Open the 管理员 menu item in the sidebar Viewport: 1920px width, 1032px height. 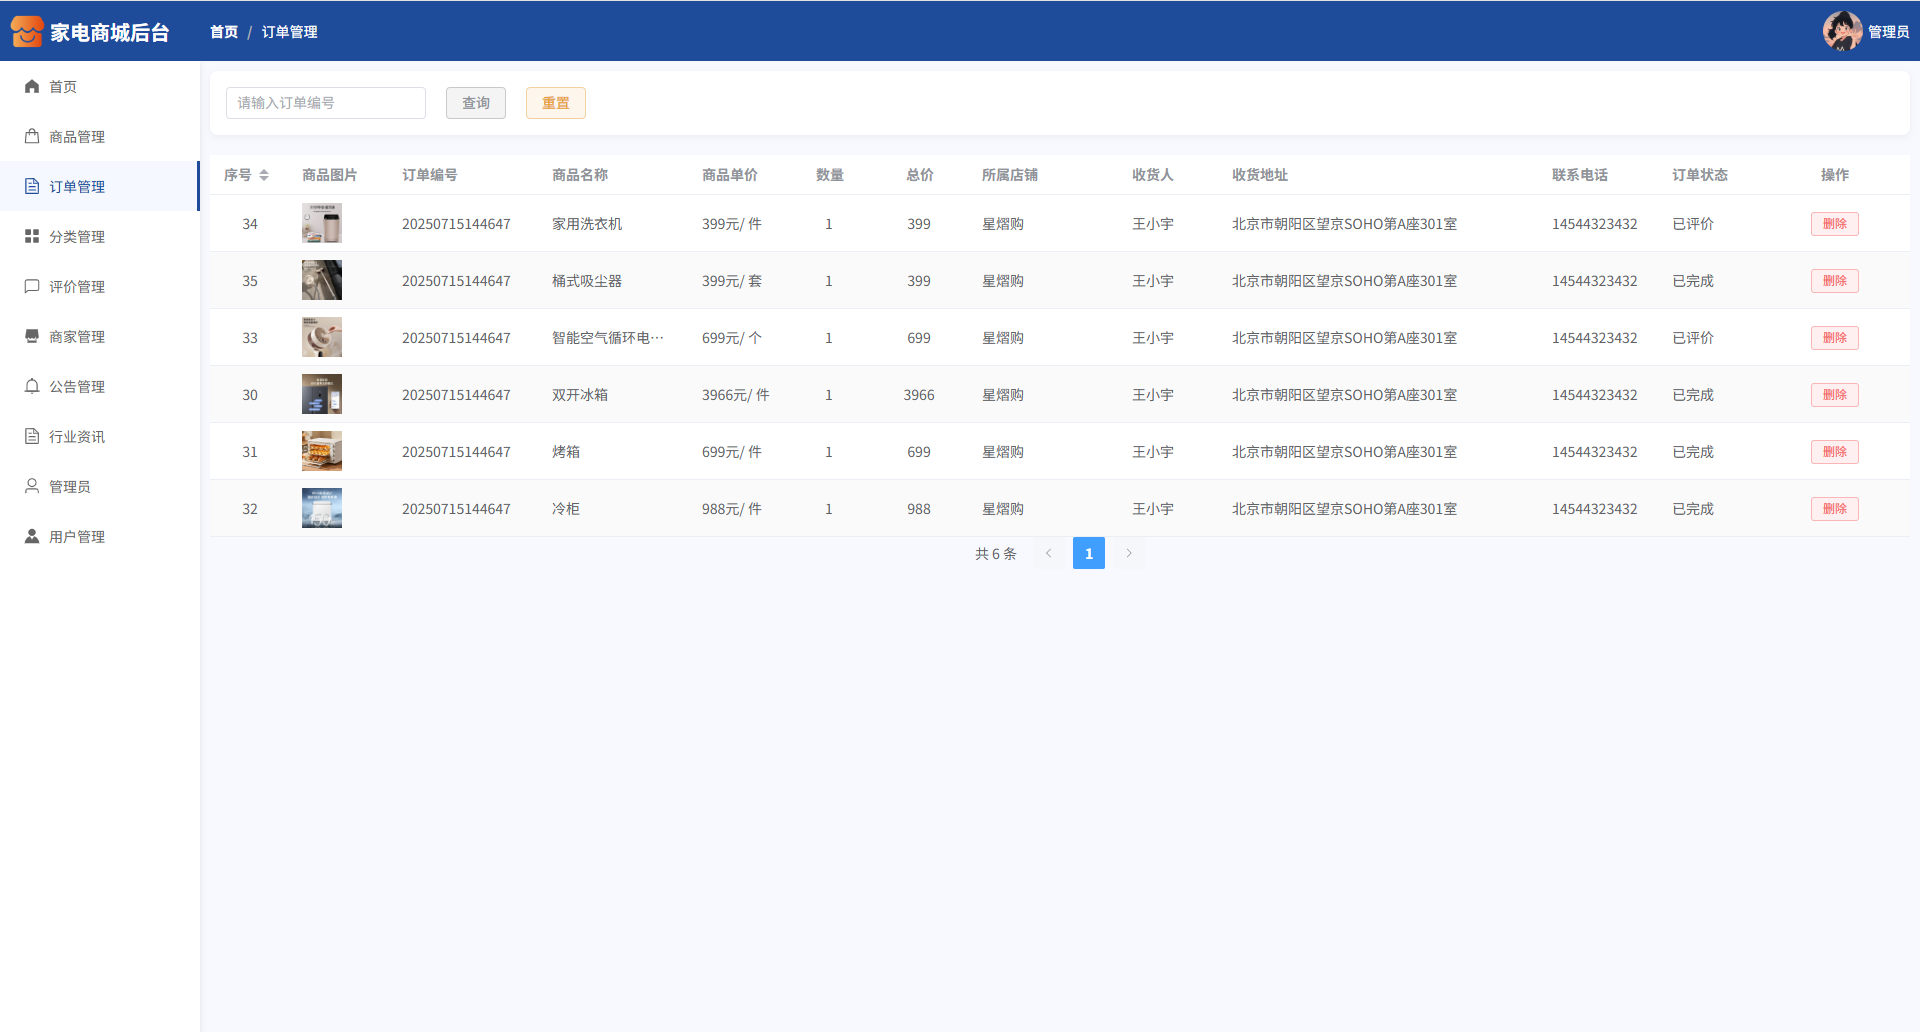point(70,487)
